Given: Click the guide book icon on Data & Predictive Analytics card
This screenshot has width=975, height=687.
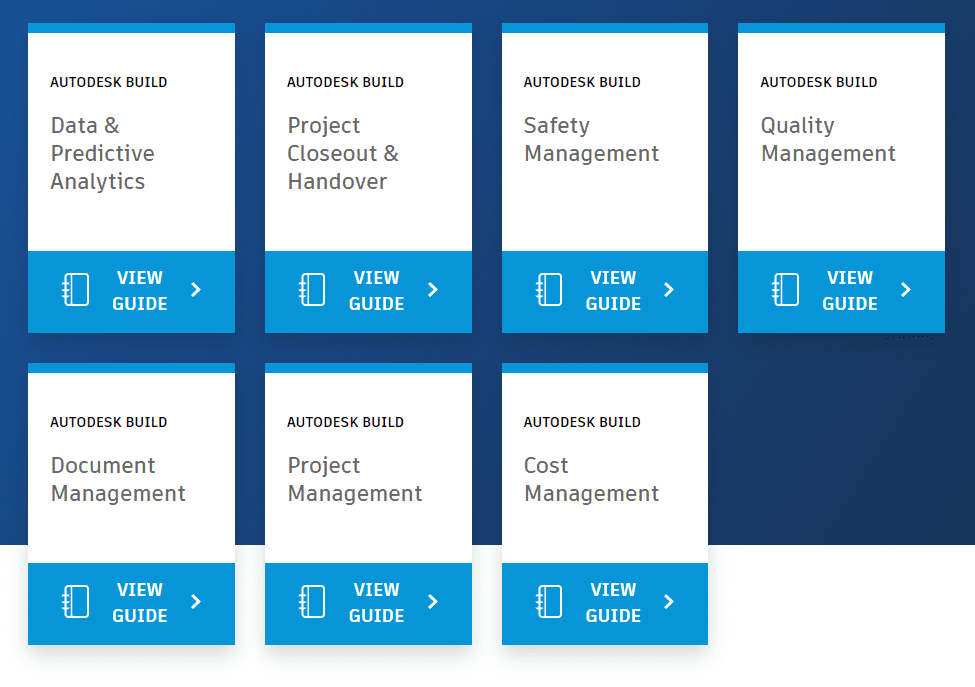Looking at the screenshot, I should 75,290.
